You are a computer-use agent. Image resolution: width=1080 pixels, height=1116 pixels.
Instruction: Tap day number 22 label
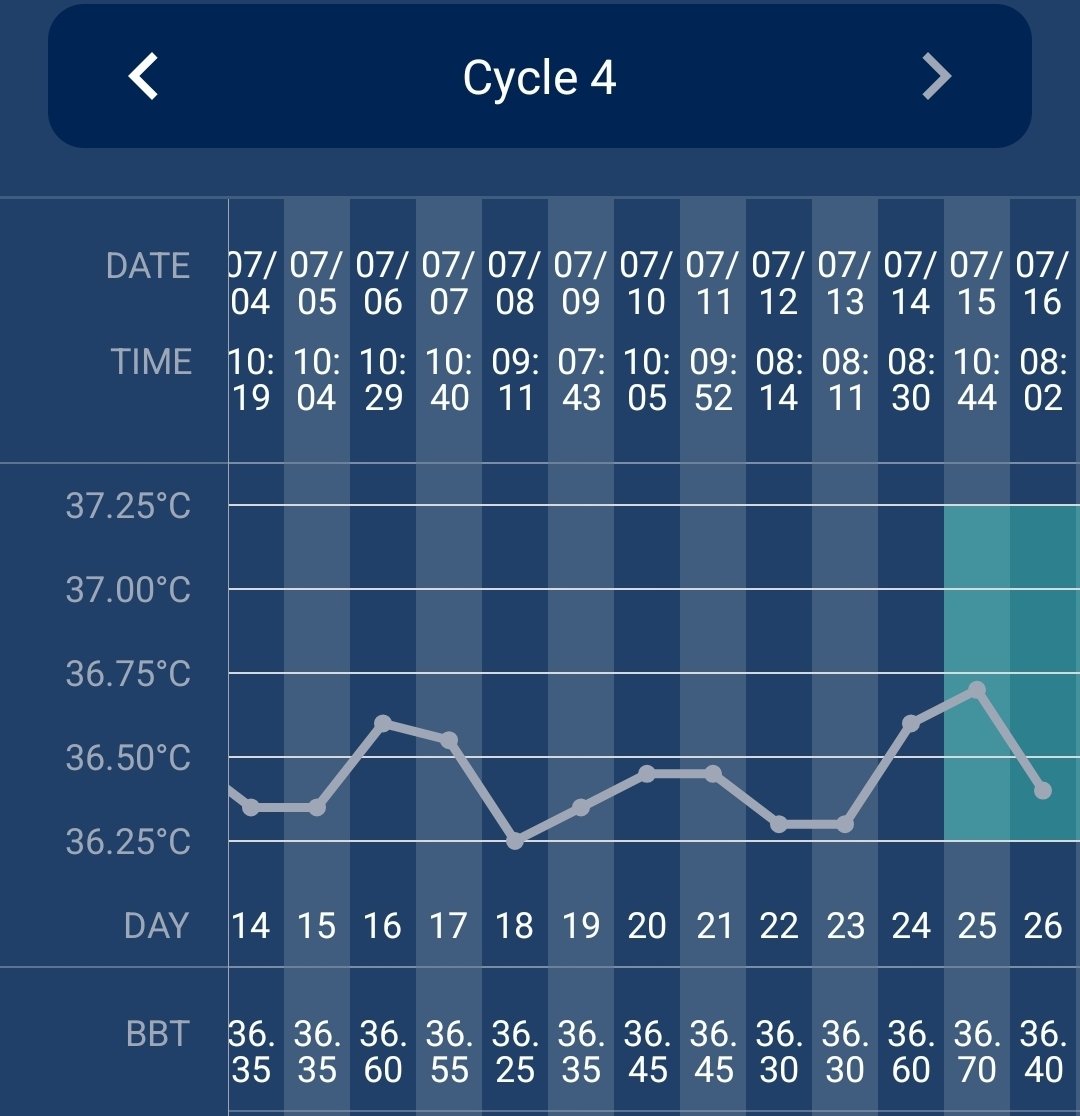pos(779,926)
